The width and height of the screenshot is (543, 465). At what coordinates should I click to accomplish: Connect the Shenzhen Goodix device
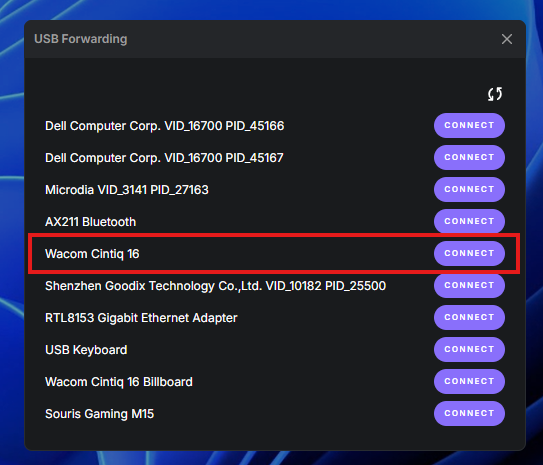point(469,285)
